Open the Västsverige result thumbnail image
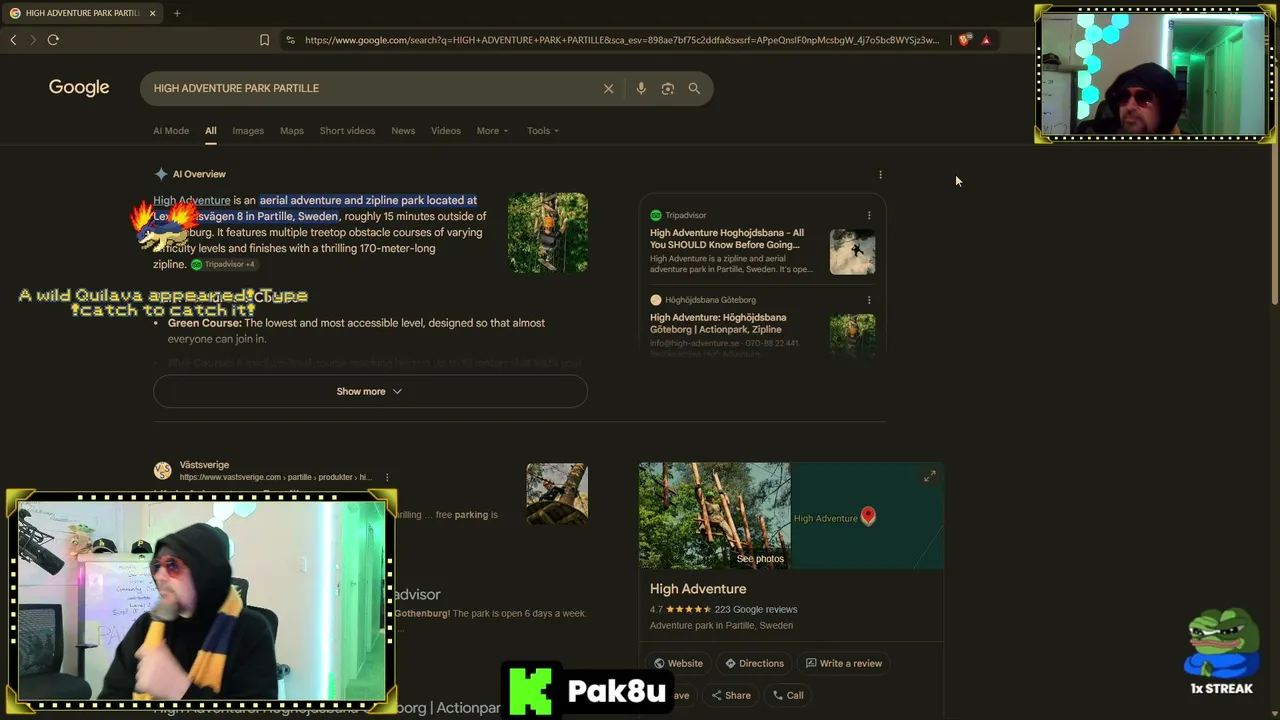This screenshot has width=1280, height=720. tap(557, 493)
